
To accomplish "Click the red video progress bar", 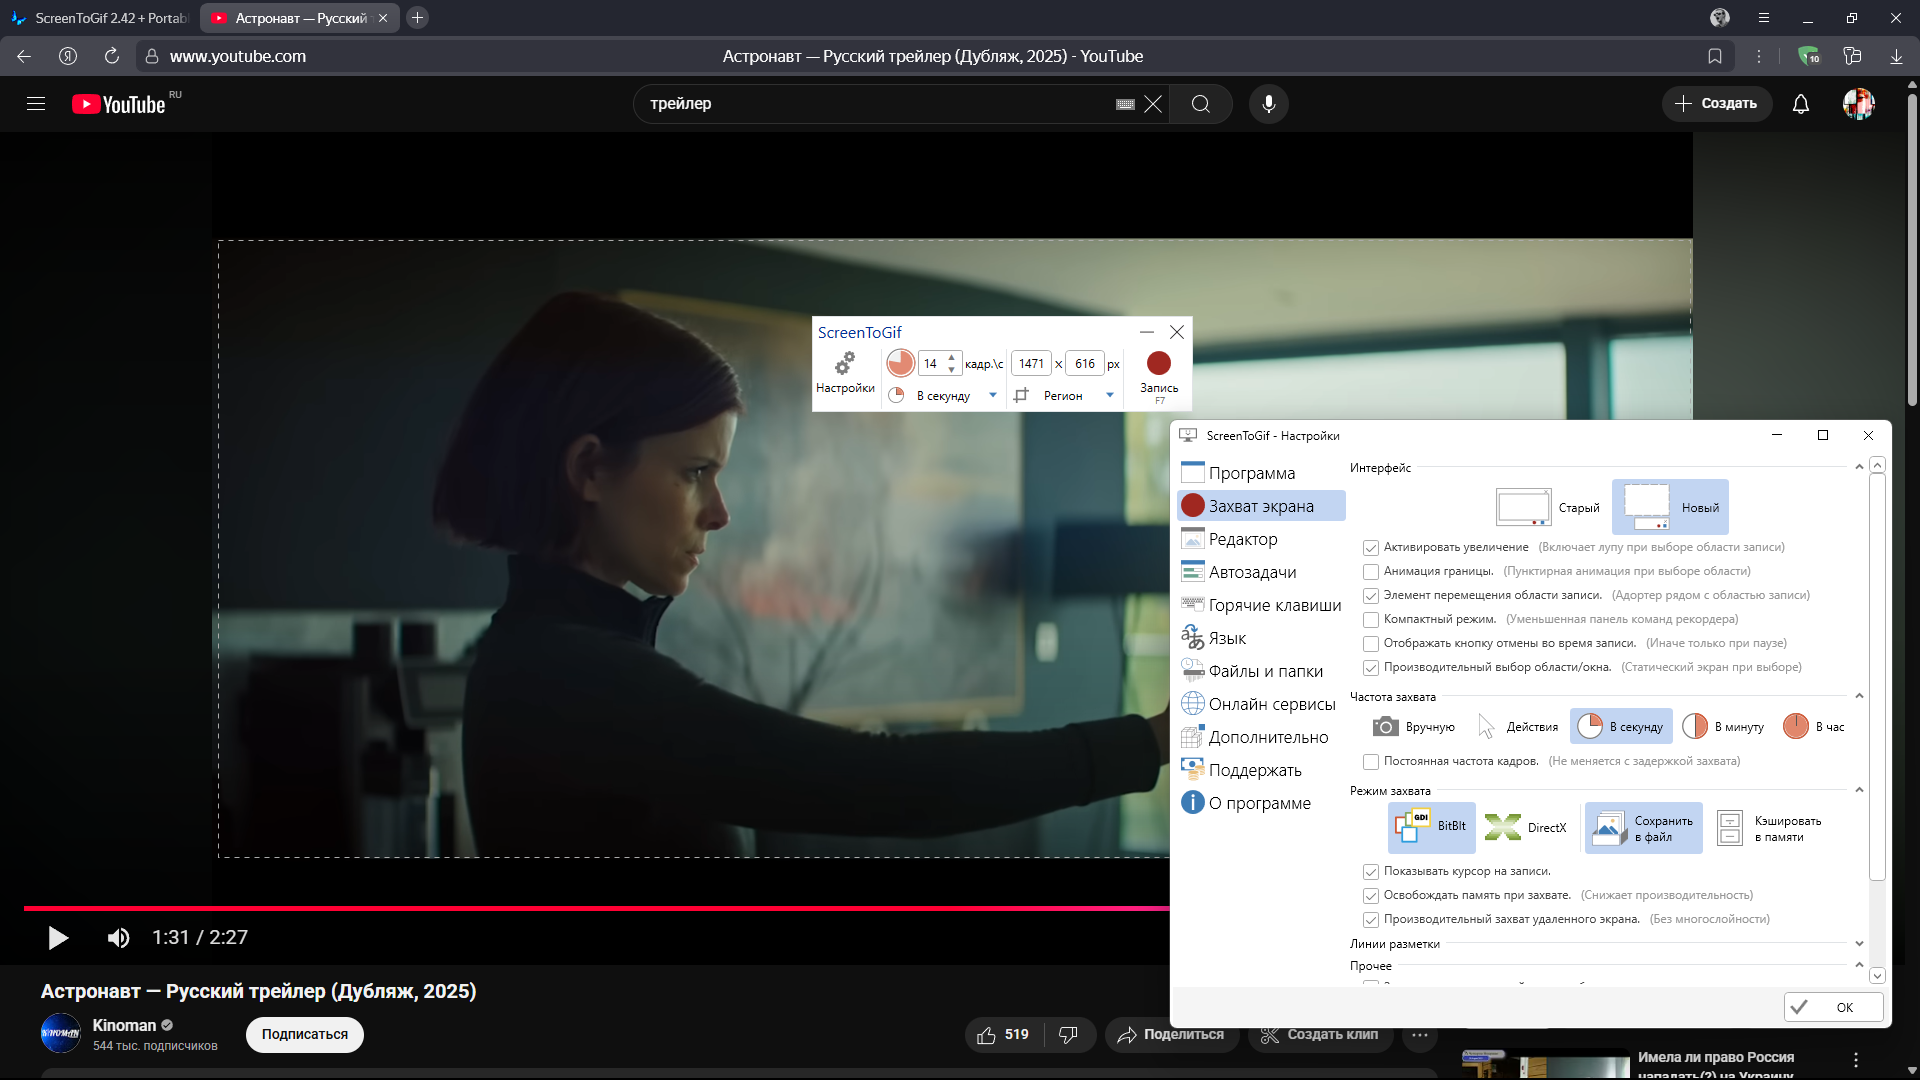I will tap(600, 908).
